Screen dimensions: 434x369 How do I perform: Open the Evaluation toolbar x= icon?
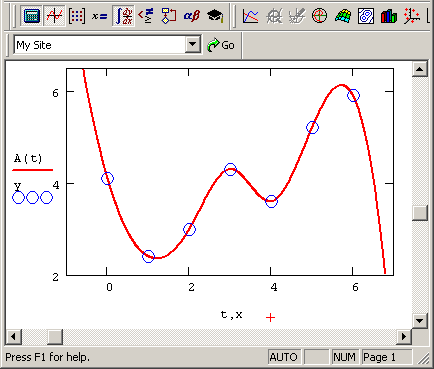click(100, 16)
